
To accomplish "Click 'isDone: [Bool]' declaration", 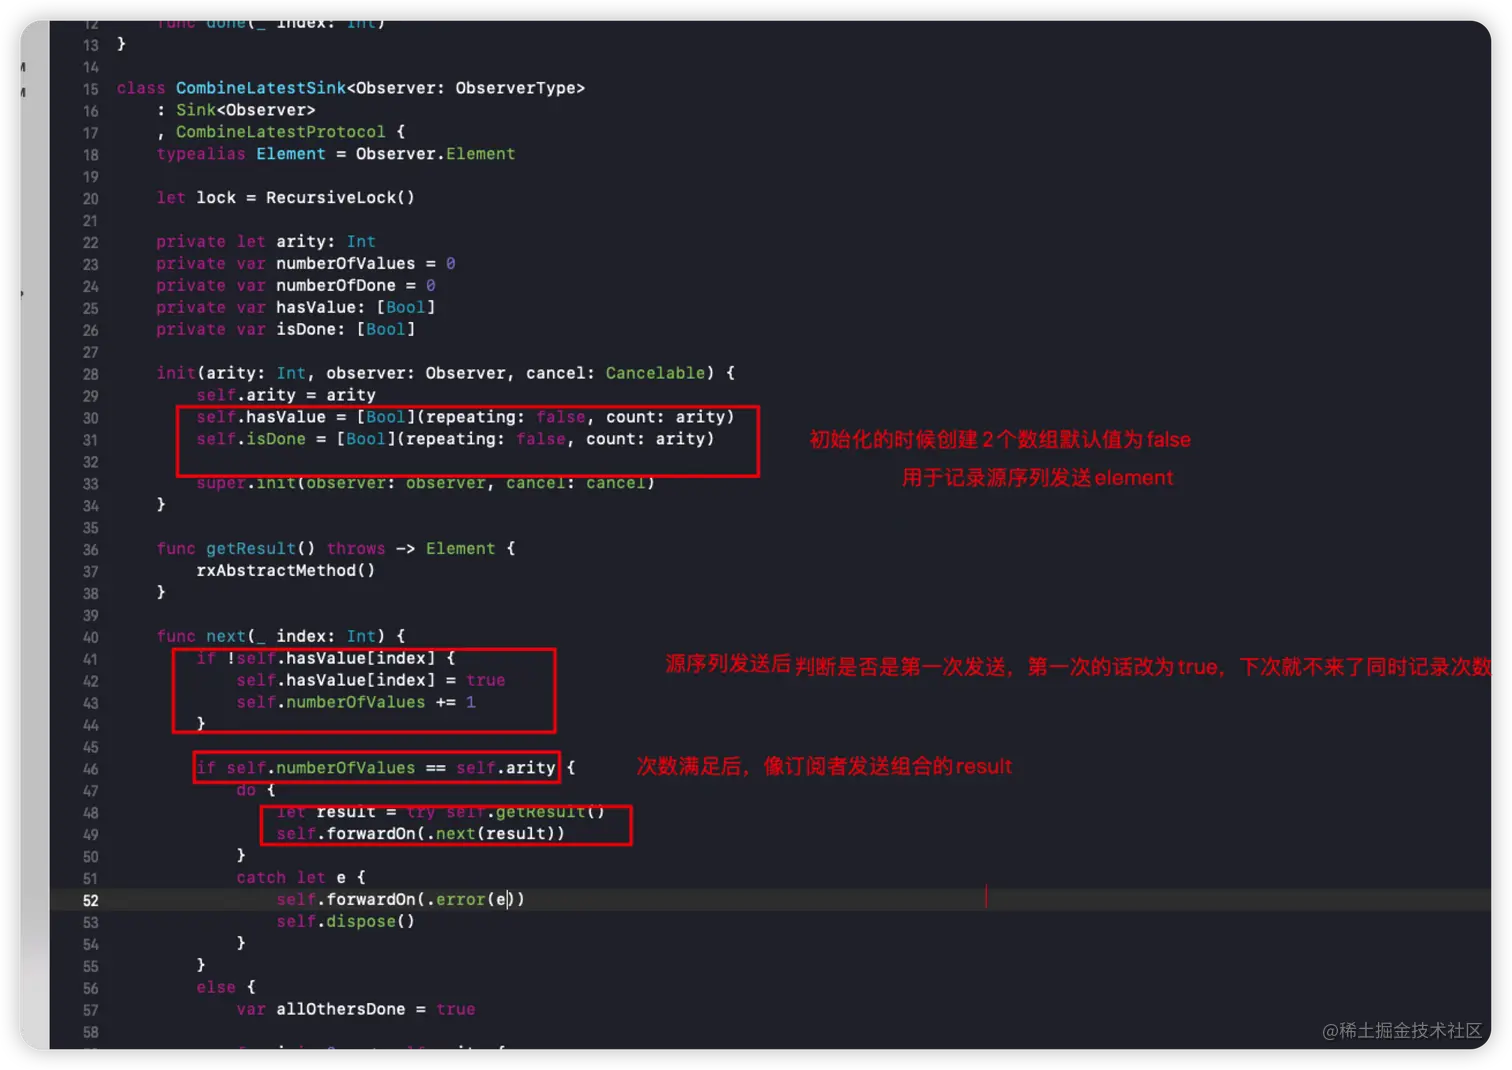I will pos(345,330).
